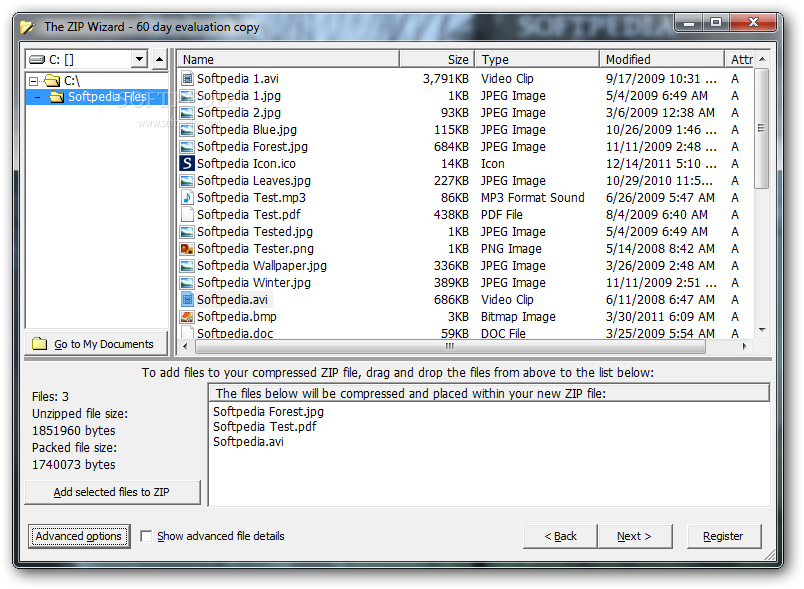Select the Softpedia Wallpaper.jpg file name
Viewport: 804px width, 589px height.
262,266
